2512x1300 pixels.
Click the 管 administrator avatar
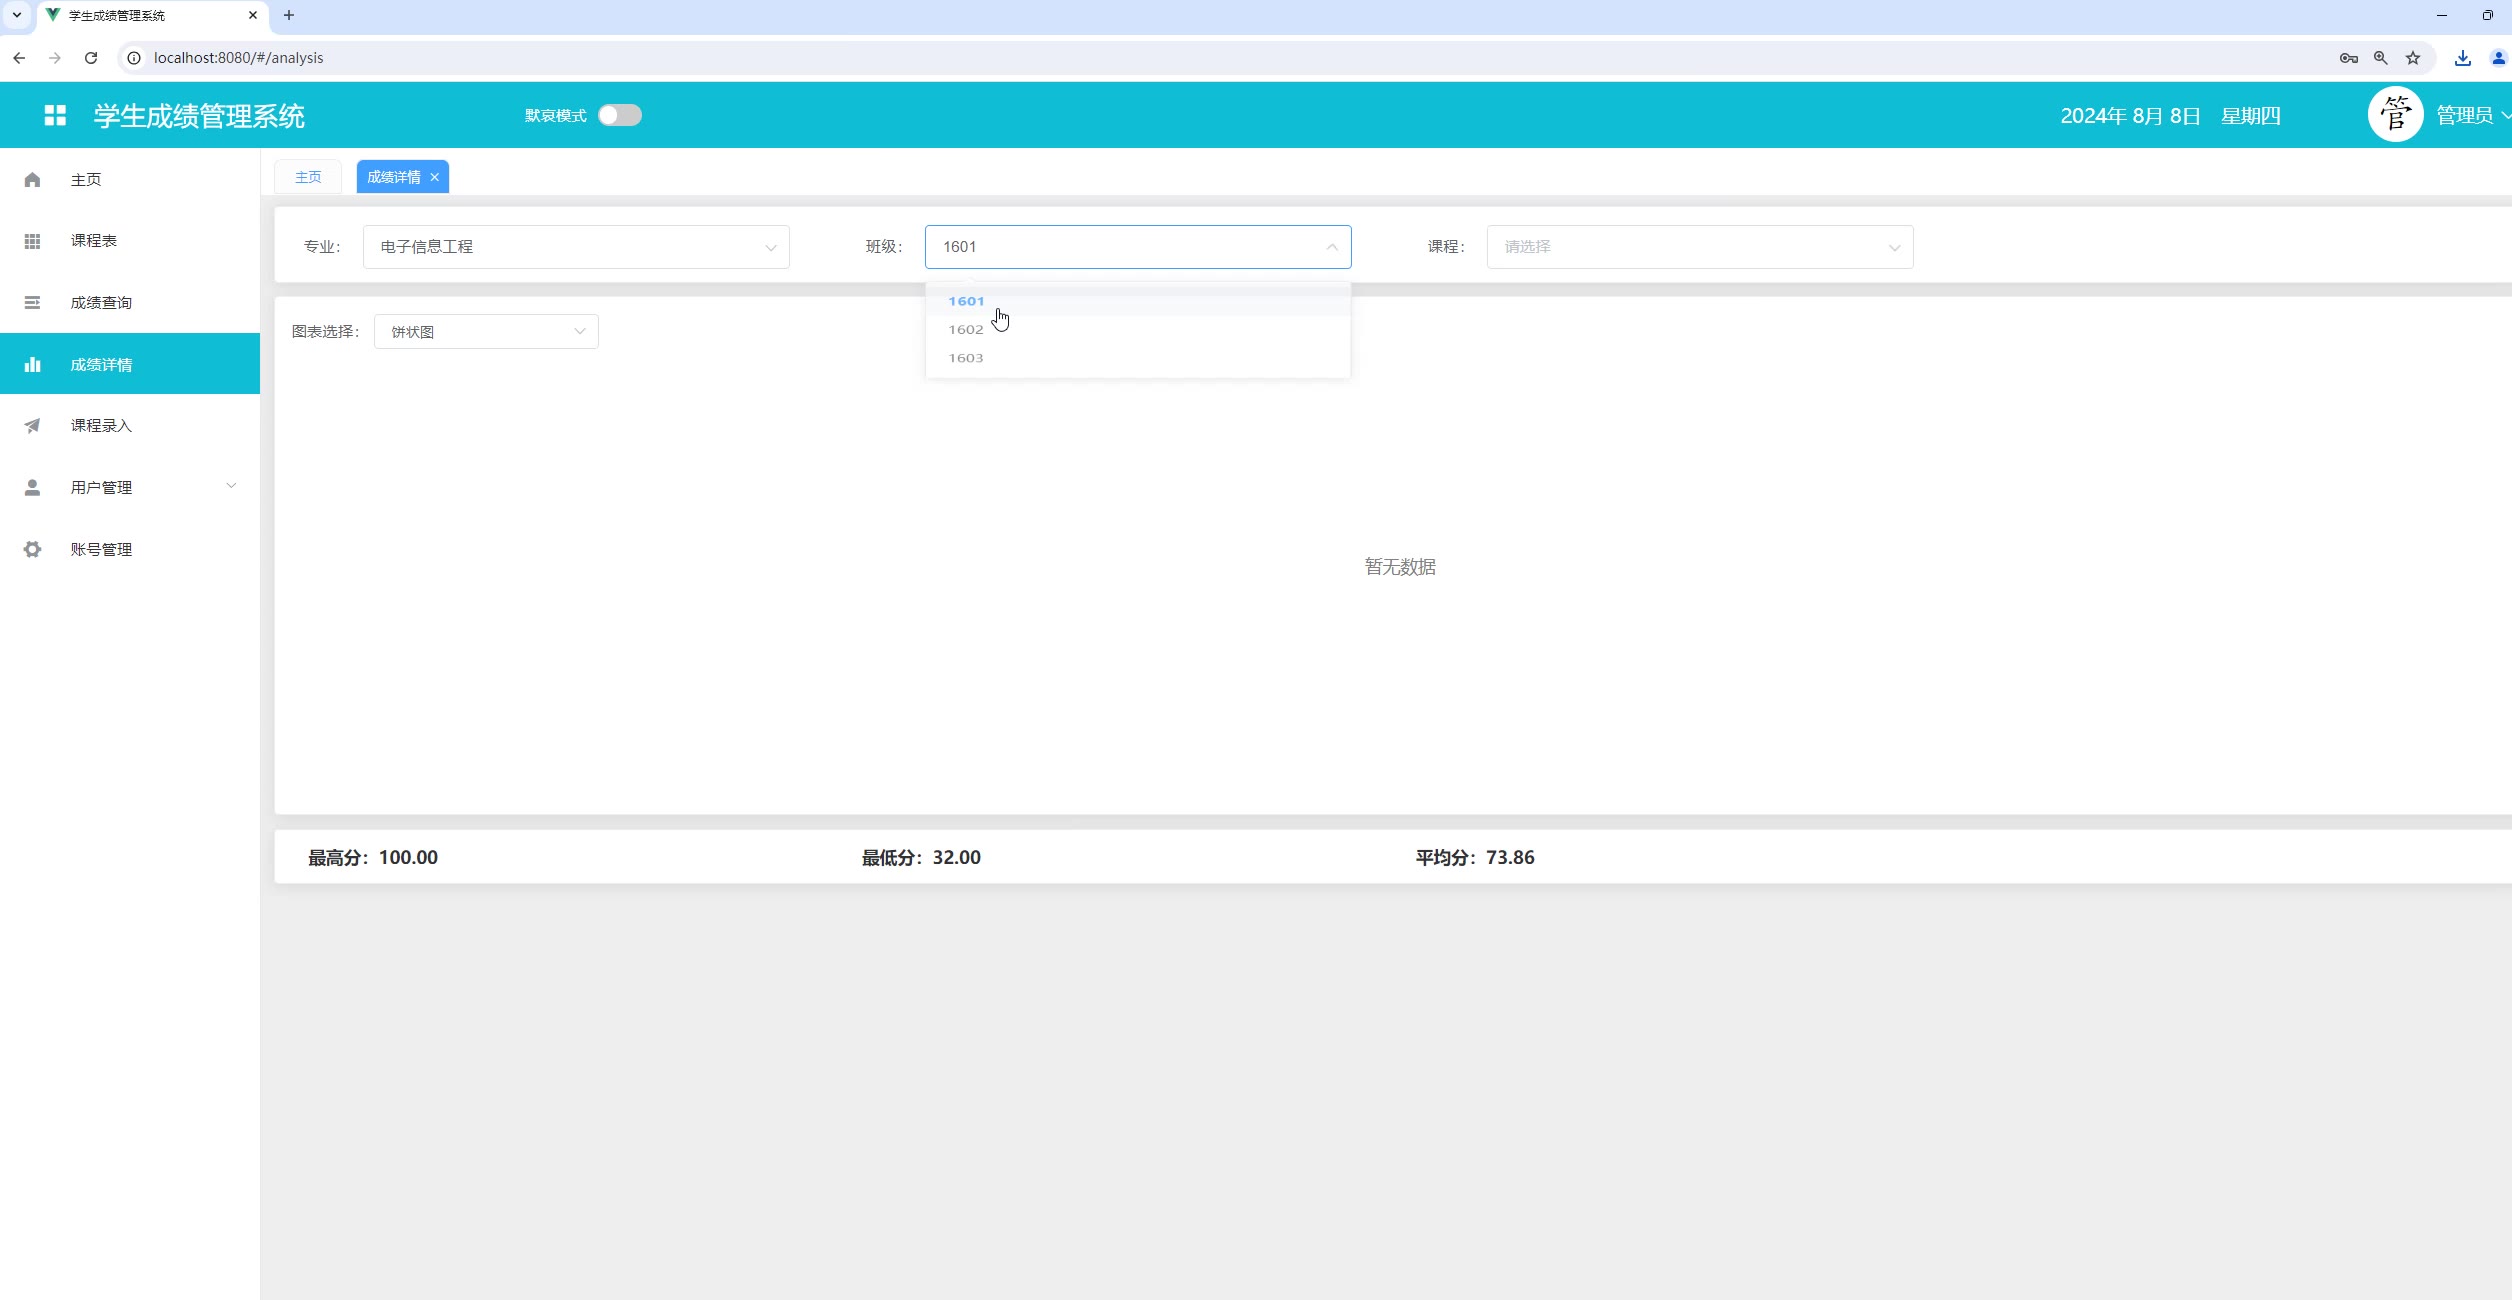click(2394, 115)
